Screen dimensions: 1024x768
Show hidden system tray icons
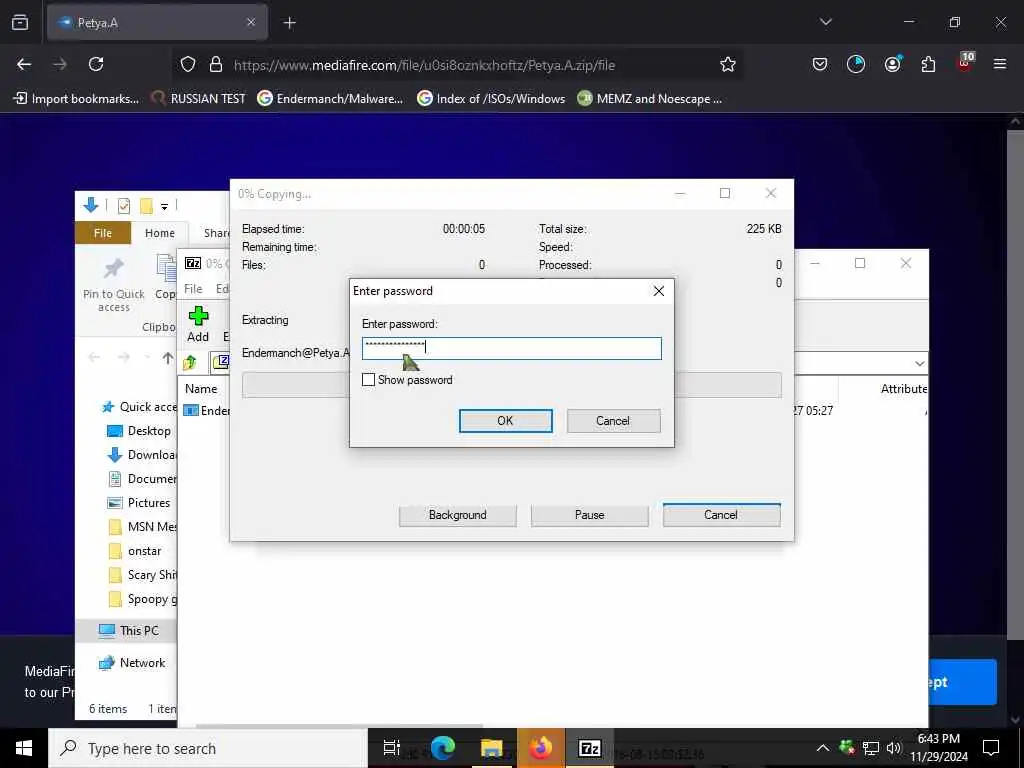click(x=823, y=748)
